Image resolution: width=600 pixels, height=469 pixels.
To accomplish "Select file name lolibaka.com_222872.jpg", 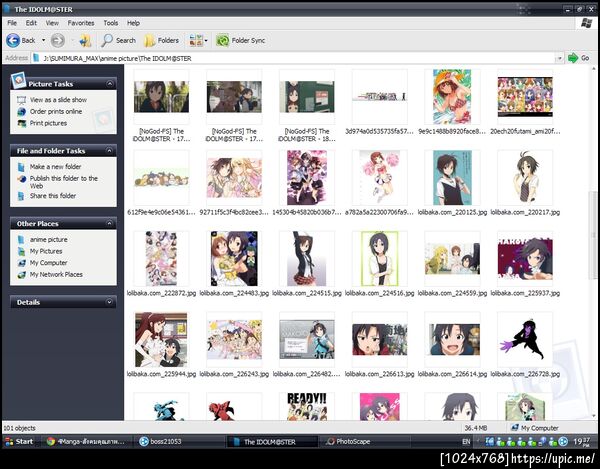I will [x=161, y=293].
